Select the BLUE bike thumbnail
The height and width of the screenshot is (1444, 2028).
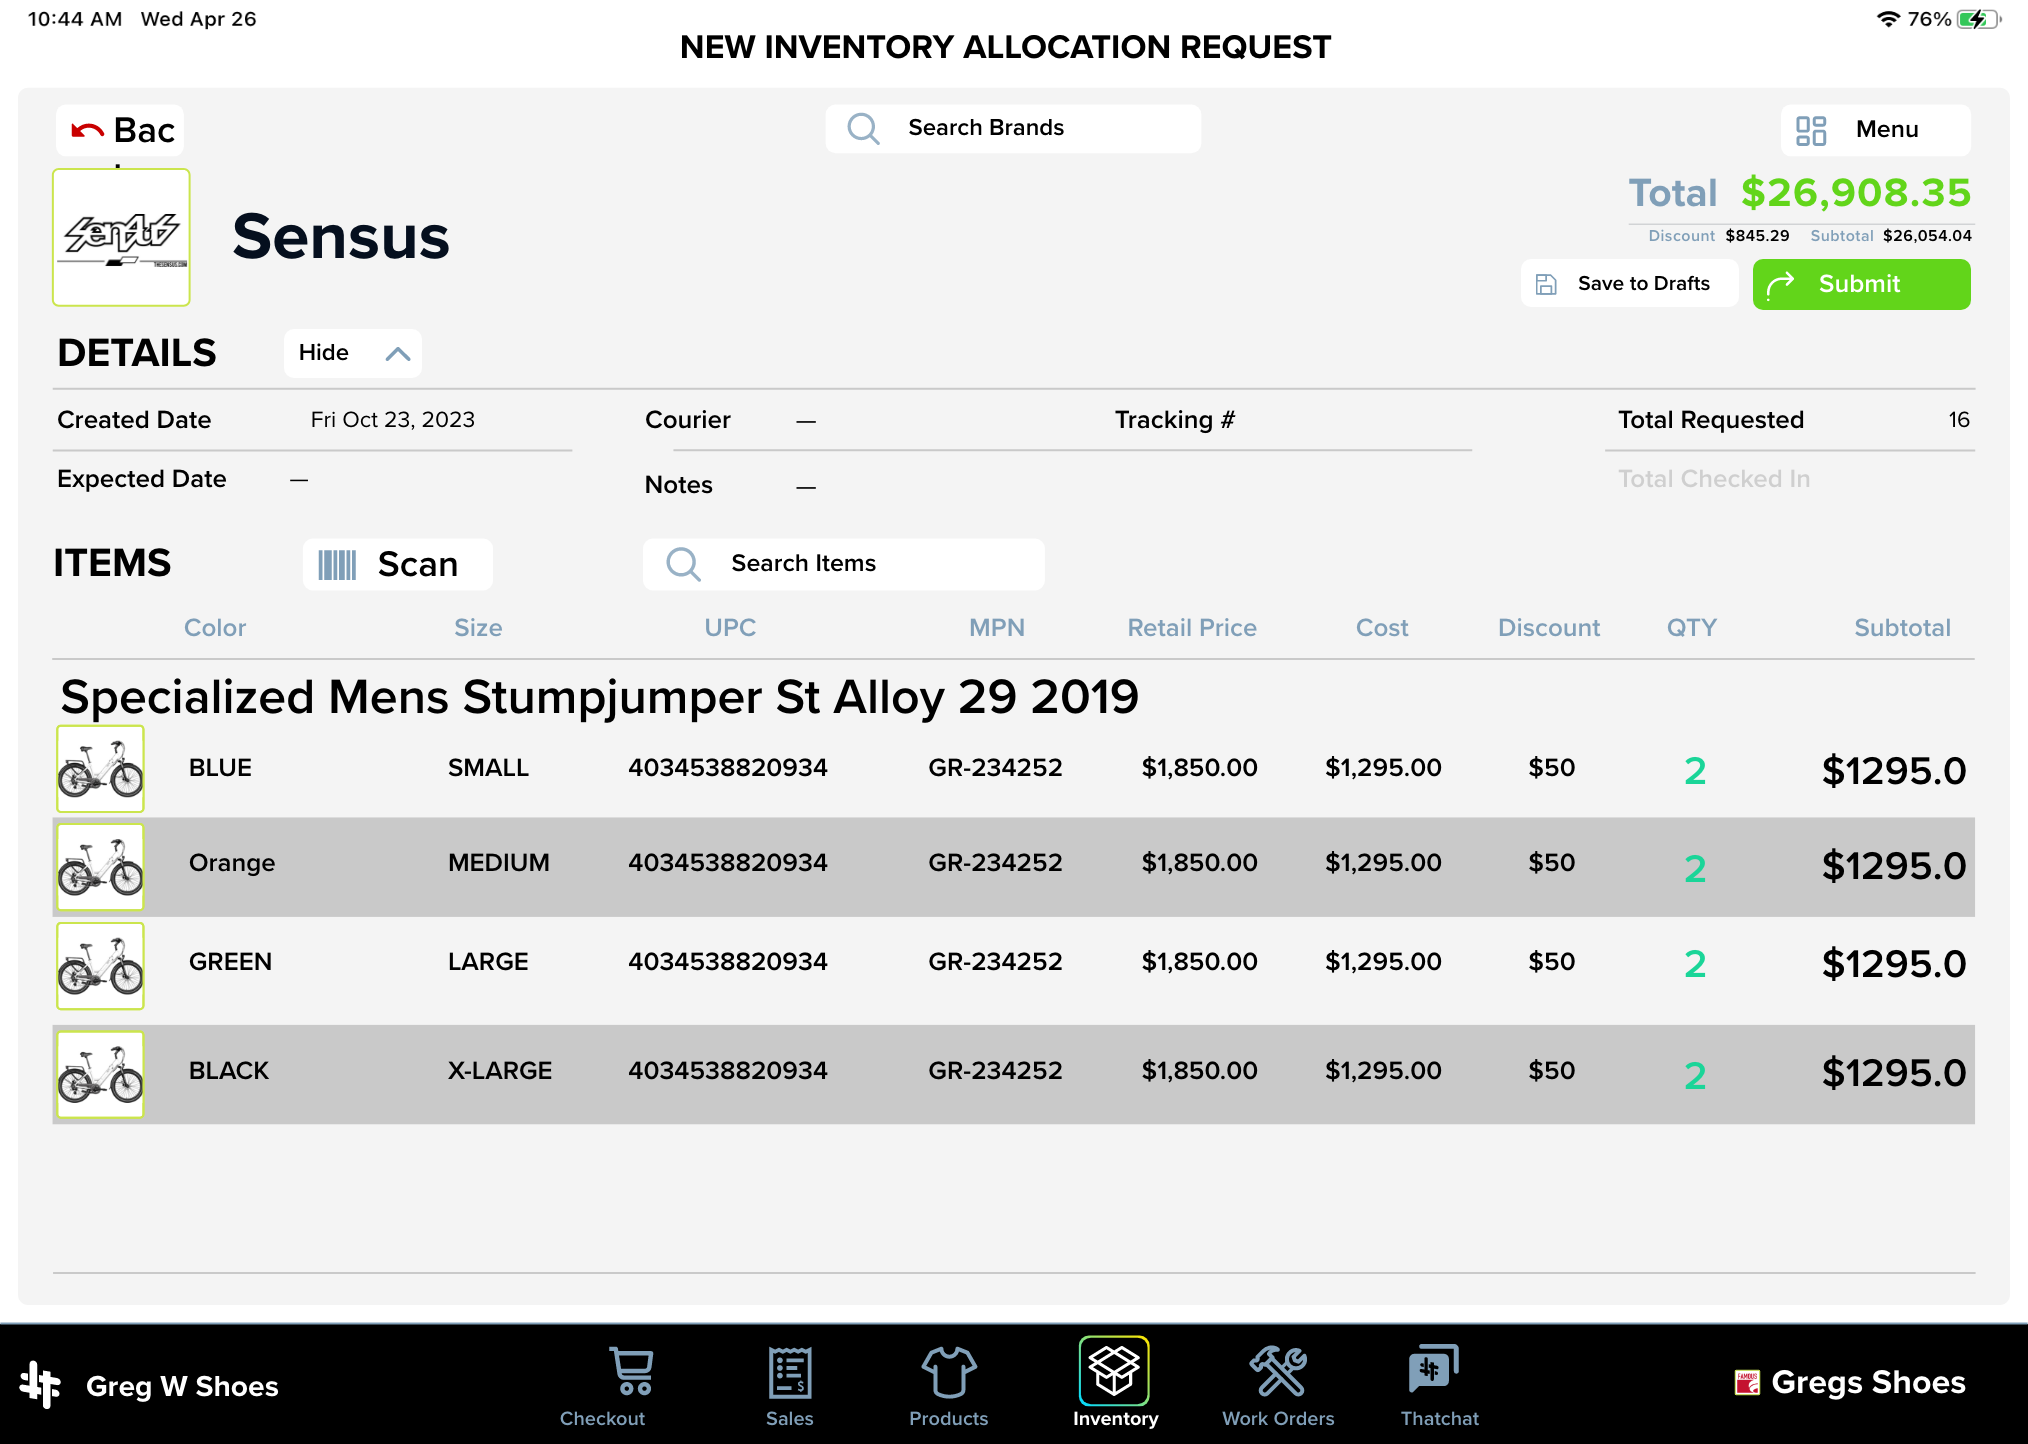[x=100, y=769]
